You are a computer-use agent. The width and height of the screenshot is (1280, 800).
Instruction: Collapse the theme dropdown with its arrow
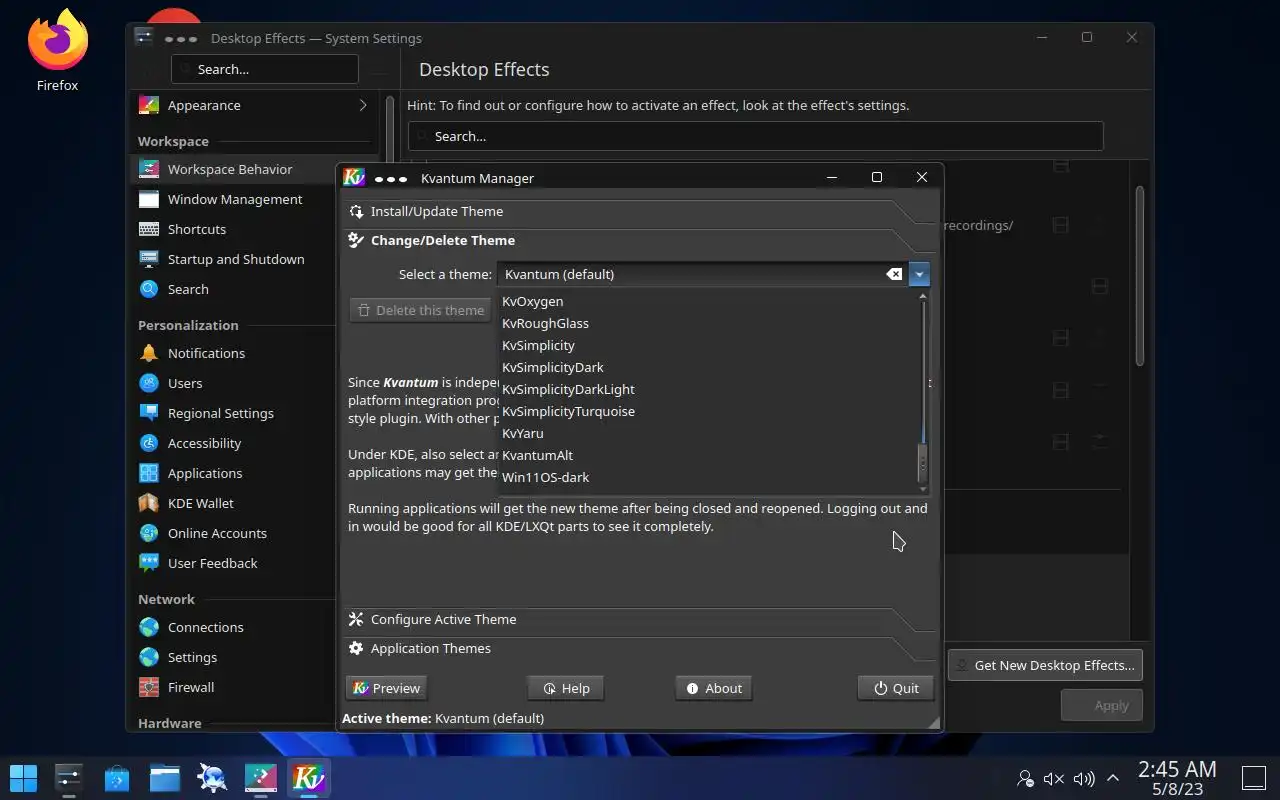(919, 274)
